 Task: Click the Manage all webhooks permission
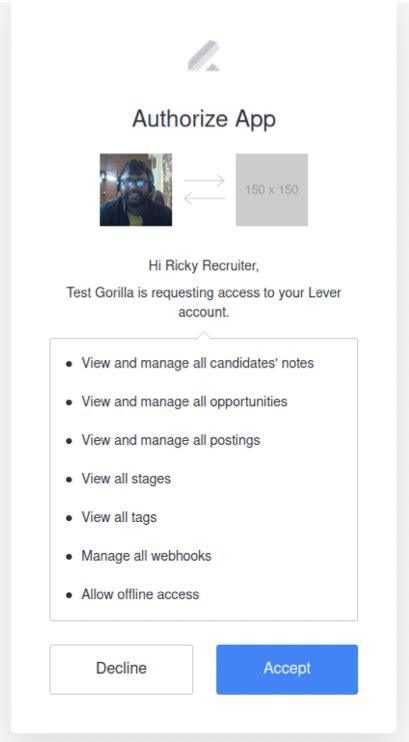(x=146, y=556)
